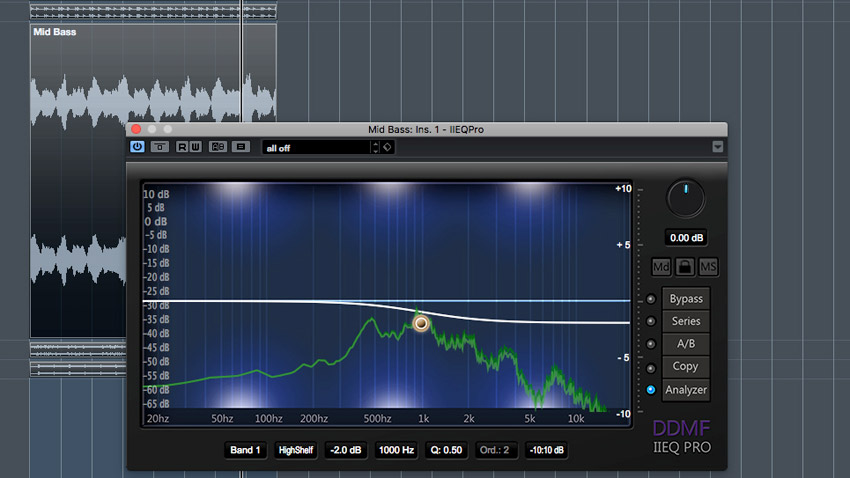Open the 'all off' preset field
The width and height of the screenshot is (850, 478).
click(x=317, y=147)
